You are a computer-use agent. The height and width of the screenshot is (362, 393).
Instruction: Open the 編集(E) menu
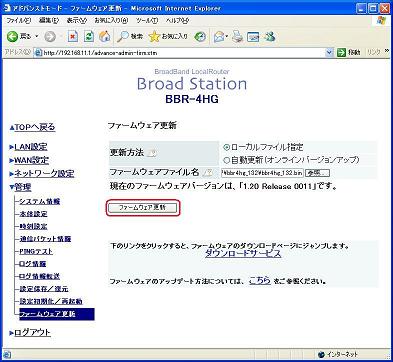[49, 21]
